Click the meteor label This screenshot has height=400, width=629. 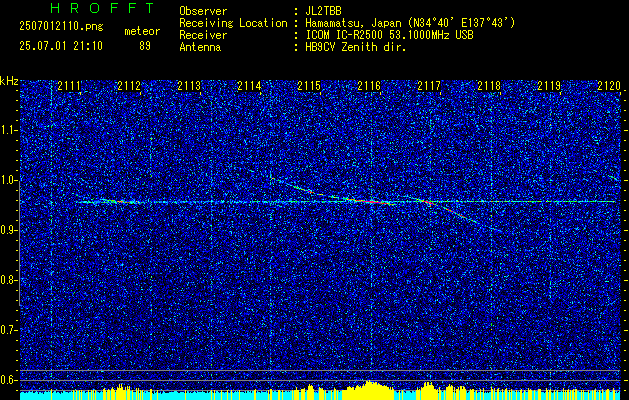pyautogui.click(x=142, y=31)
